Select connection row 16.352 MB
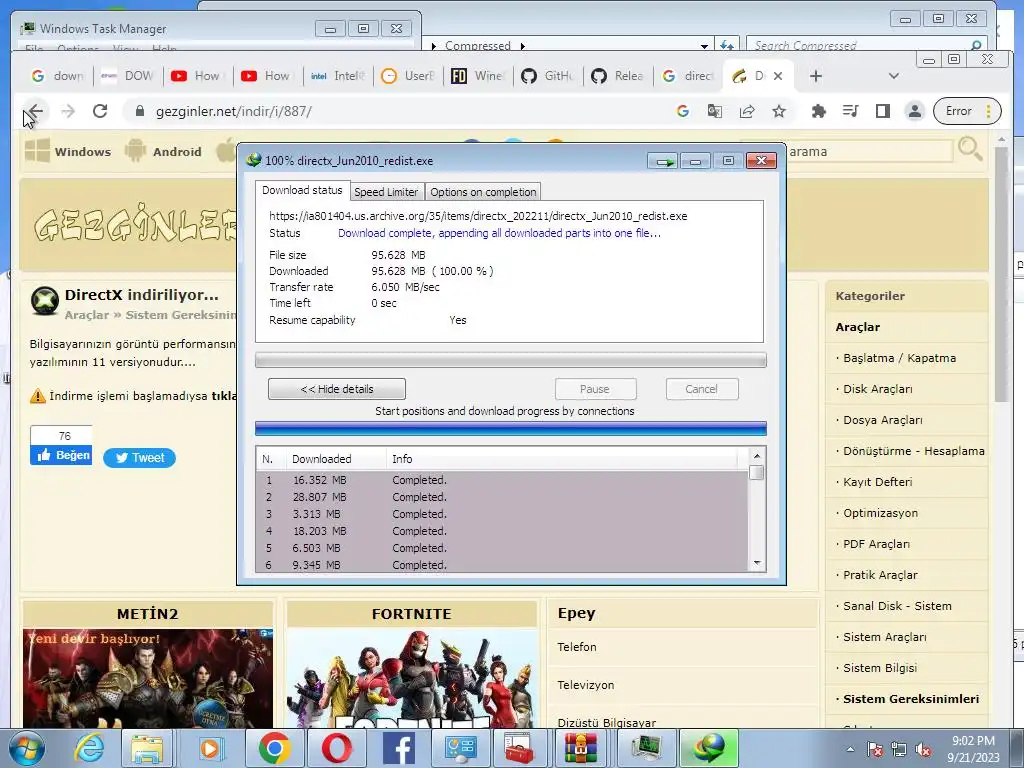Image resolution: width=1024 pixels, height=768 pixels. 502,480
